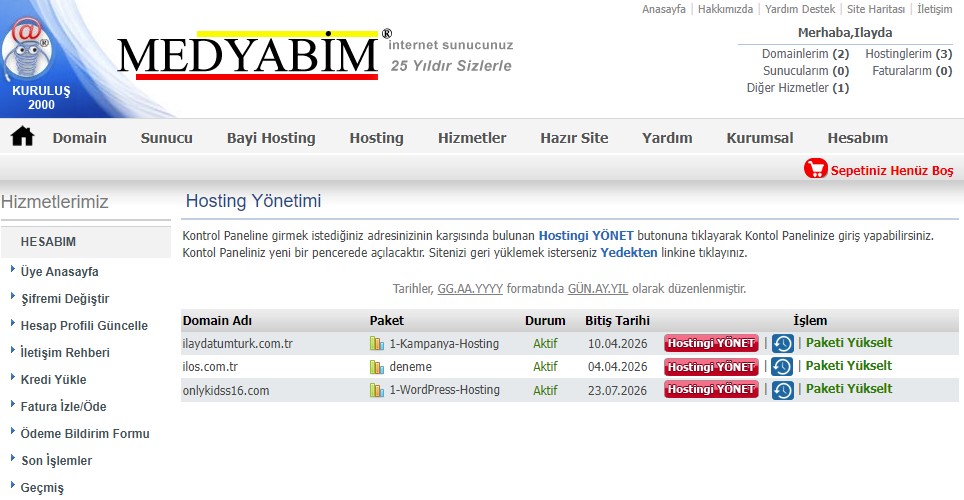Viewport: 964px width, 500px height.
Task: Open İletişim top link
Action: pyautogui.click(x=934, y=9)
